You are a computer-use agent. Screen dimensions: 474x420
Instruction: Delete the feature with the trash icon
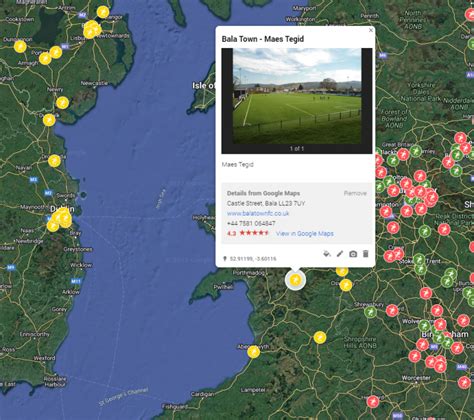[x=366, y=254]
